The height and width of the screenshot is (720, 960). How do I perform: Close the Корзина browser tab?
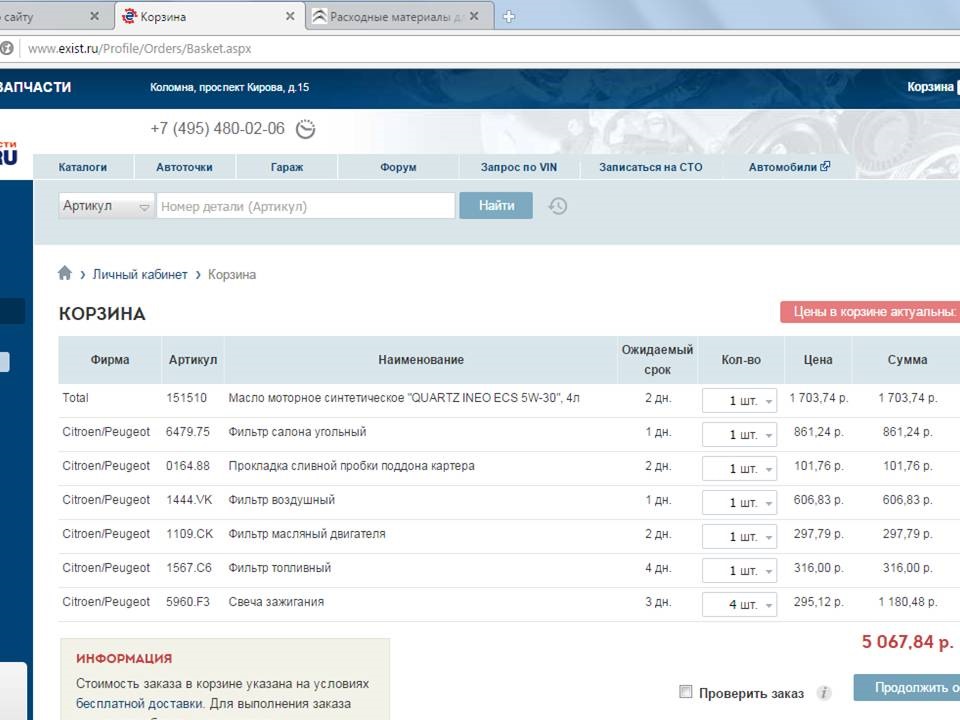tap(290, 17)
